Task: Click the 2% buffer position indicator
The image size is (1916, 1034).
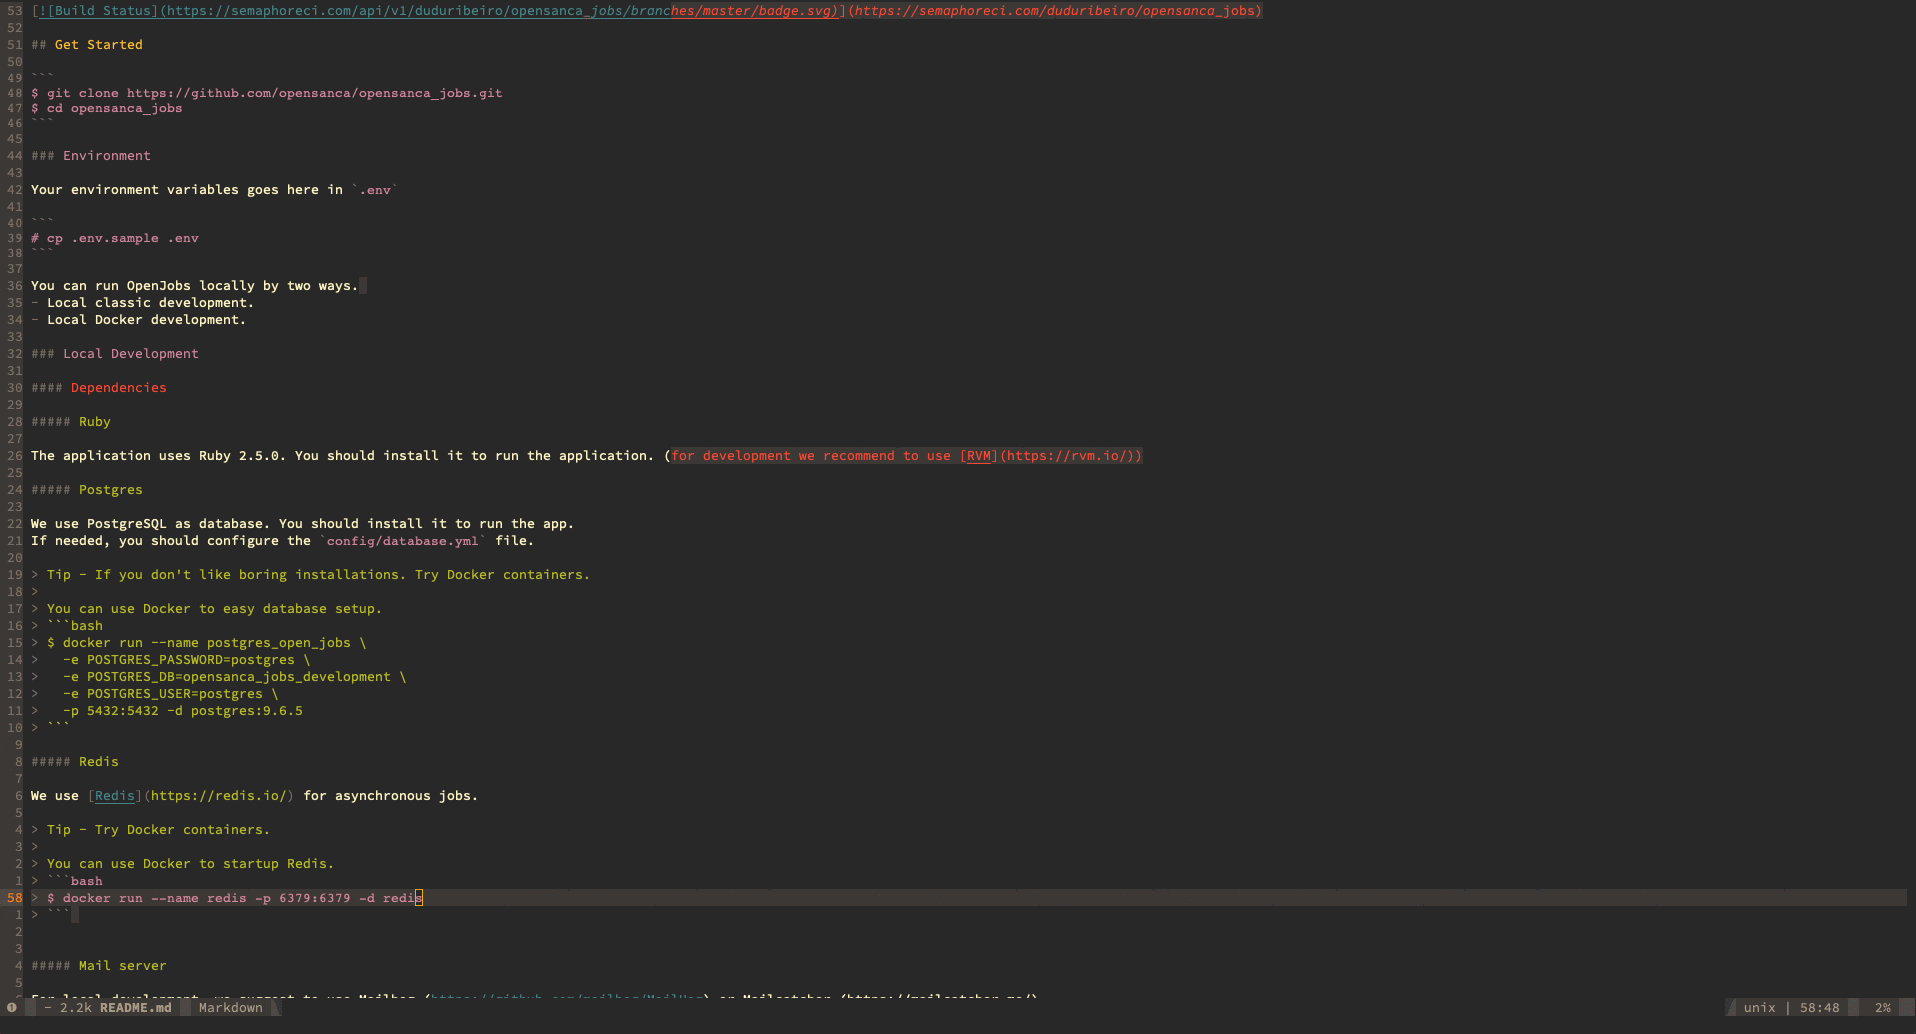Action: coord(1883,1008)
